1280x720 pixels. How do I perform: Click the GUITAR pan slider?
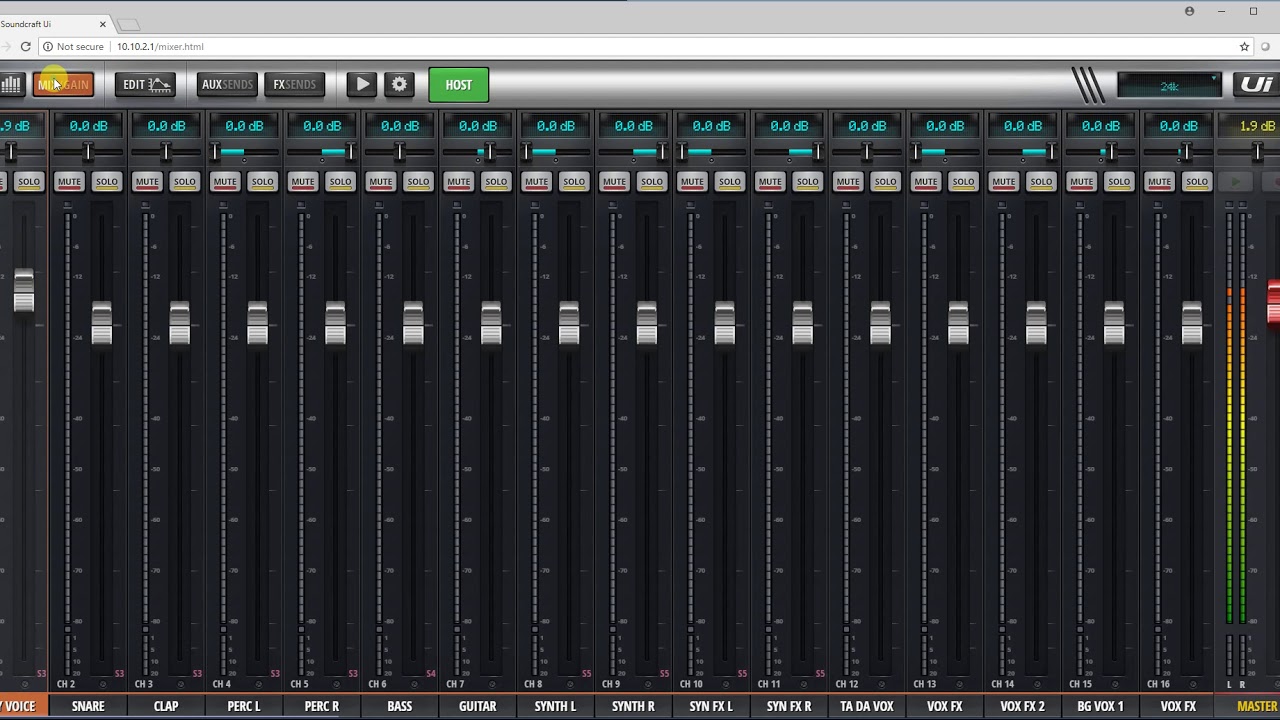pyautogui.click(x=477, y=152)
